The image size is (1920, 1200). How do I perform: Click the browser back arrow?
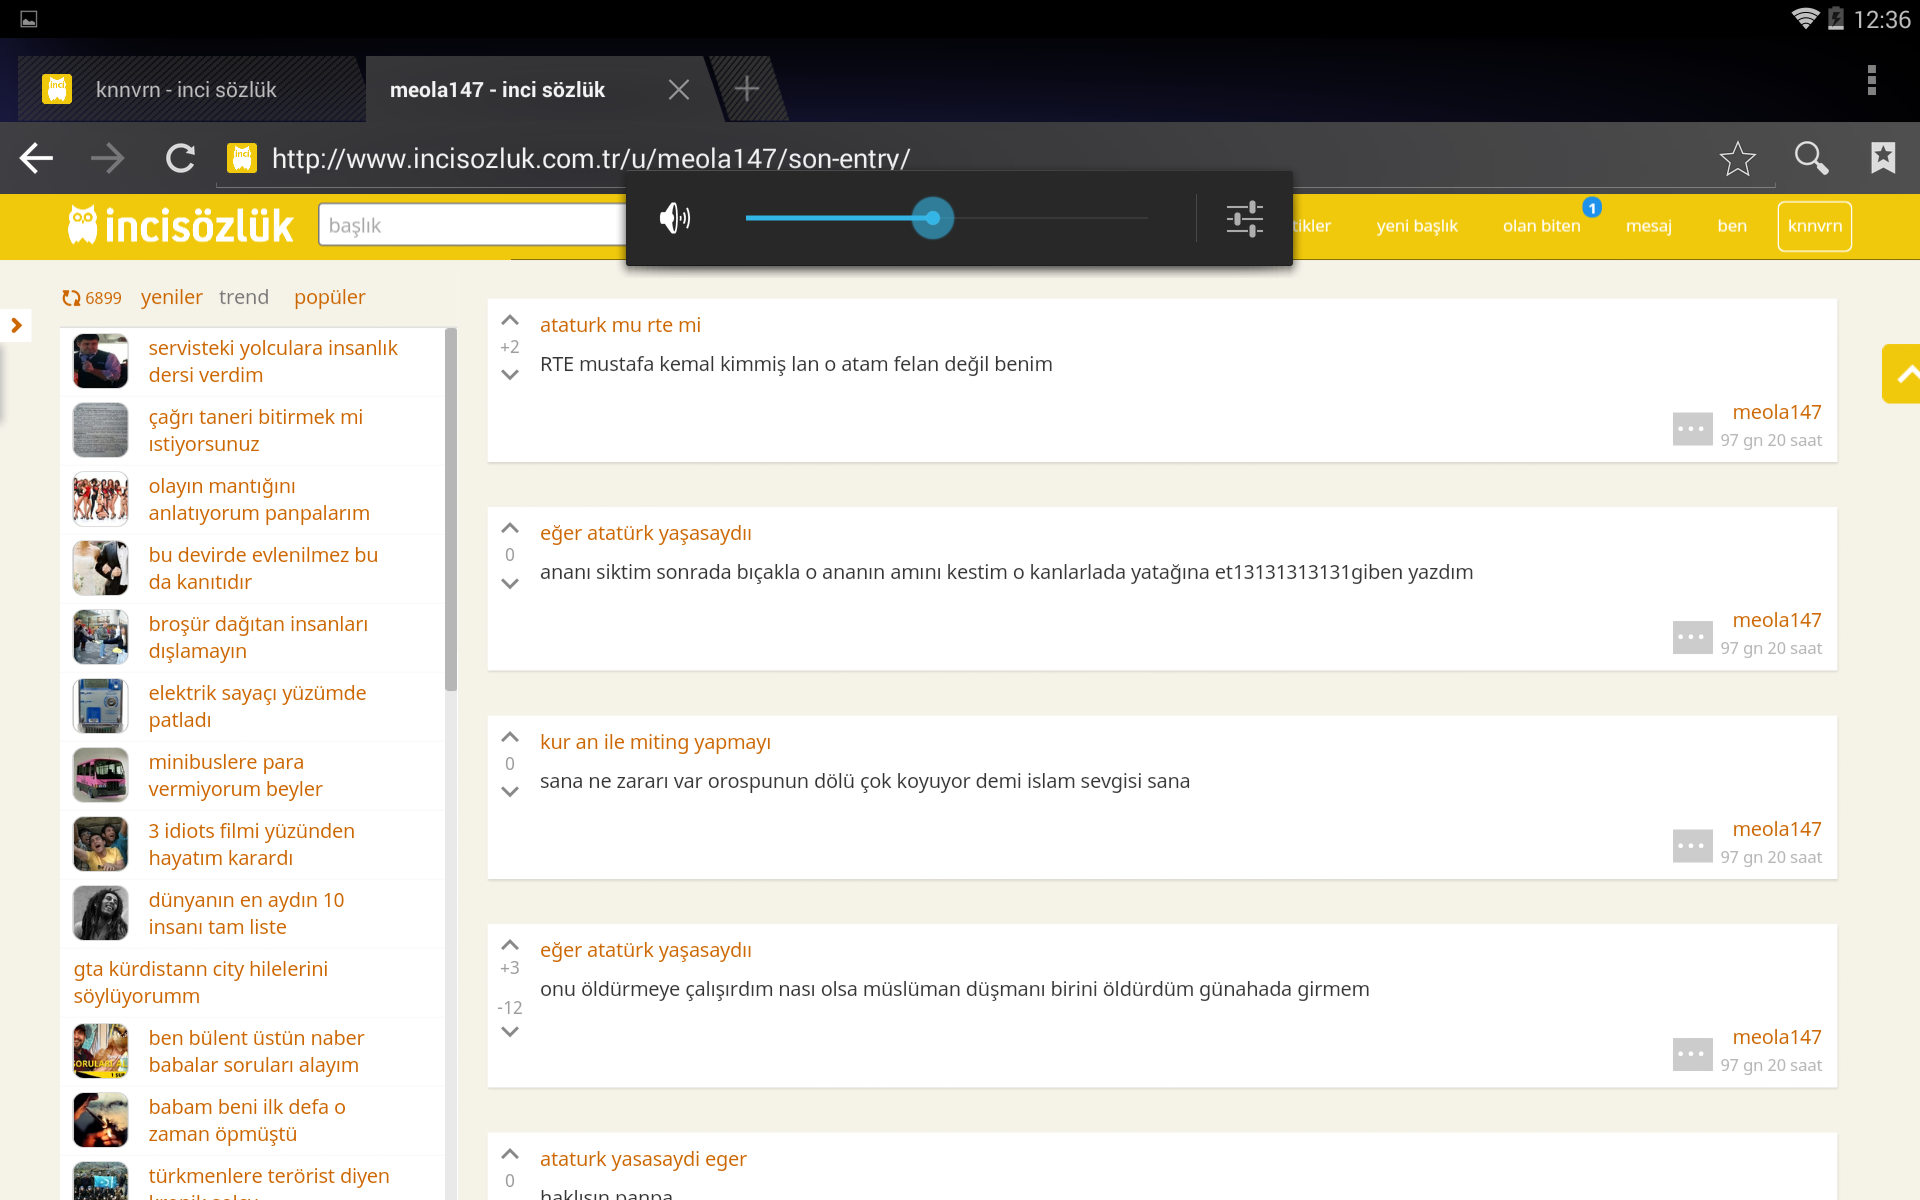[x=37, y=158]
